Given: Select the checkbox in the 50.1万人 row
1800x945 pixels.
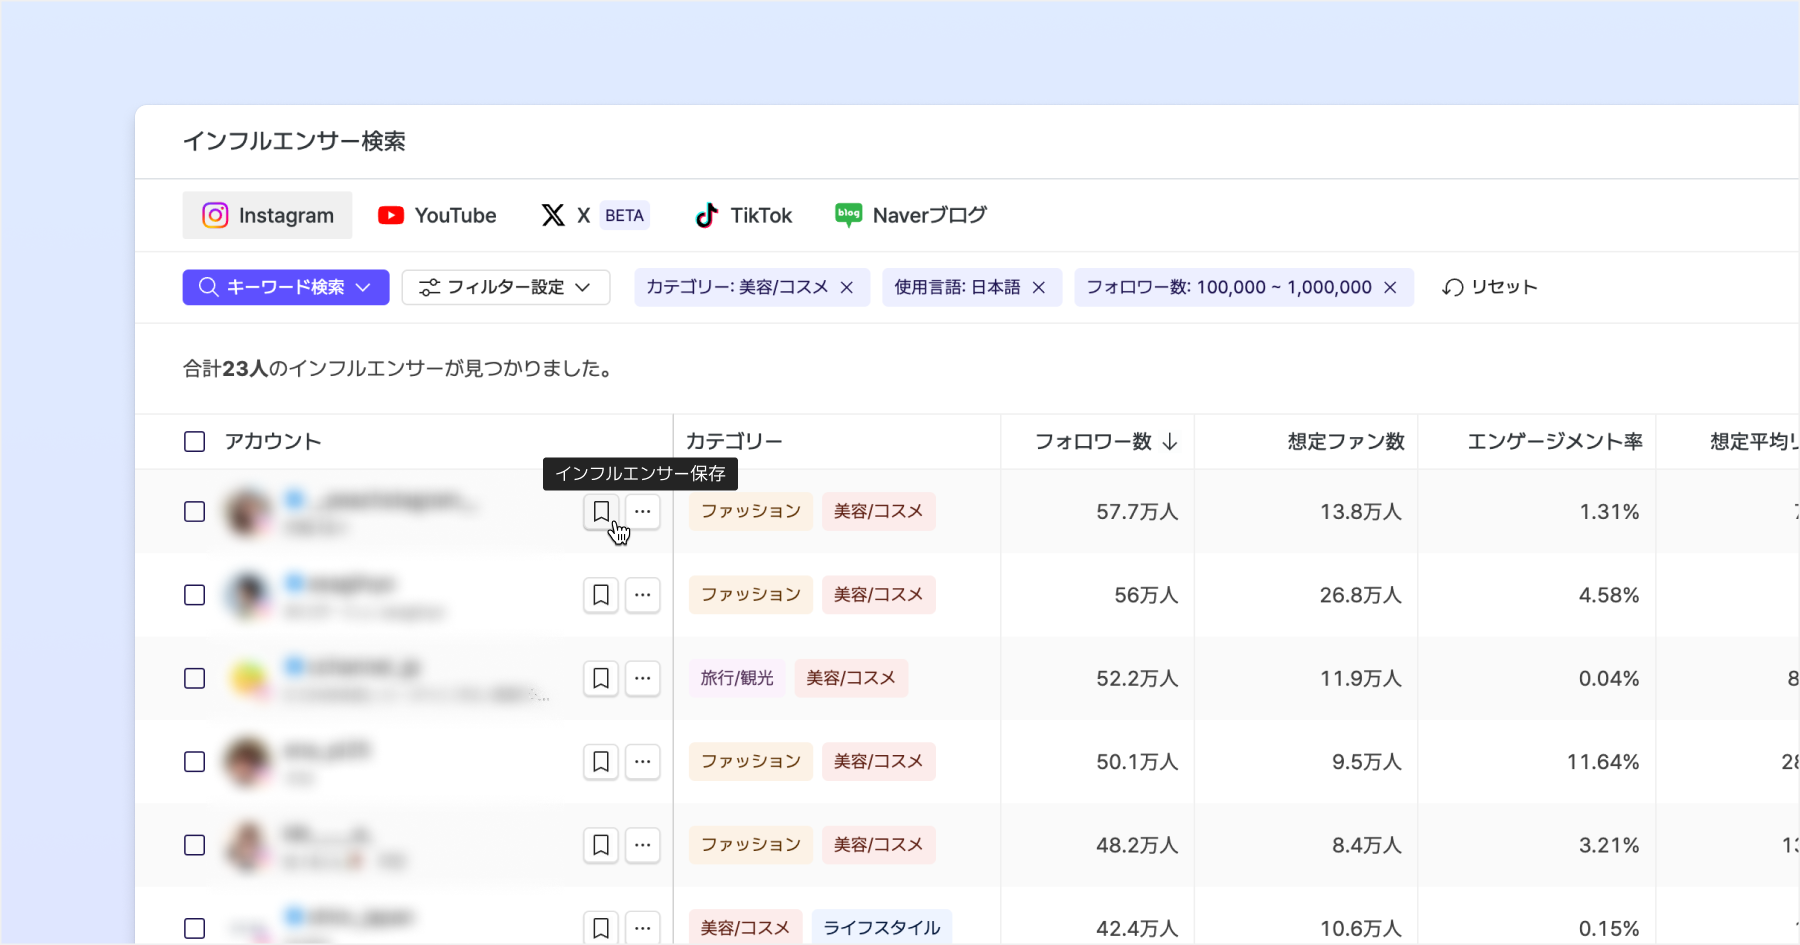Looking at the screenshot, I should pos(195,762).
